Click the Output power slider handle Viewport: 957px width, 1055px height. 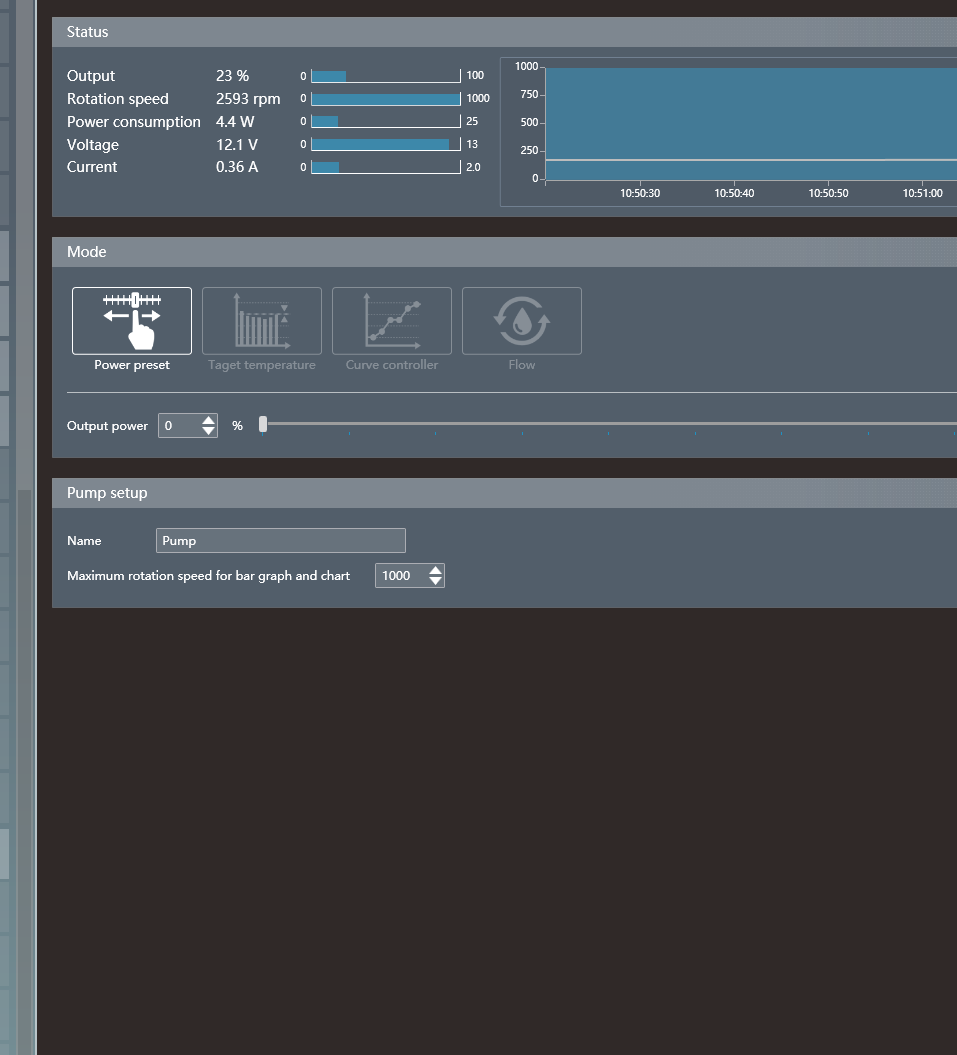click(x=263, y=425)
